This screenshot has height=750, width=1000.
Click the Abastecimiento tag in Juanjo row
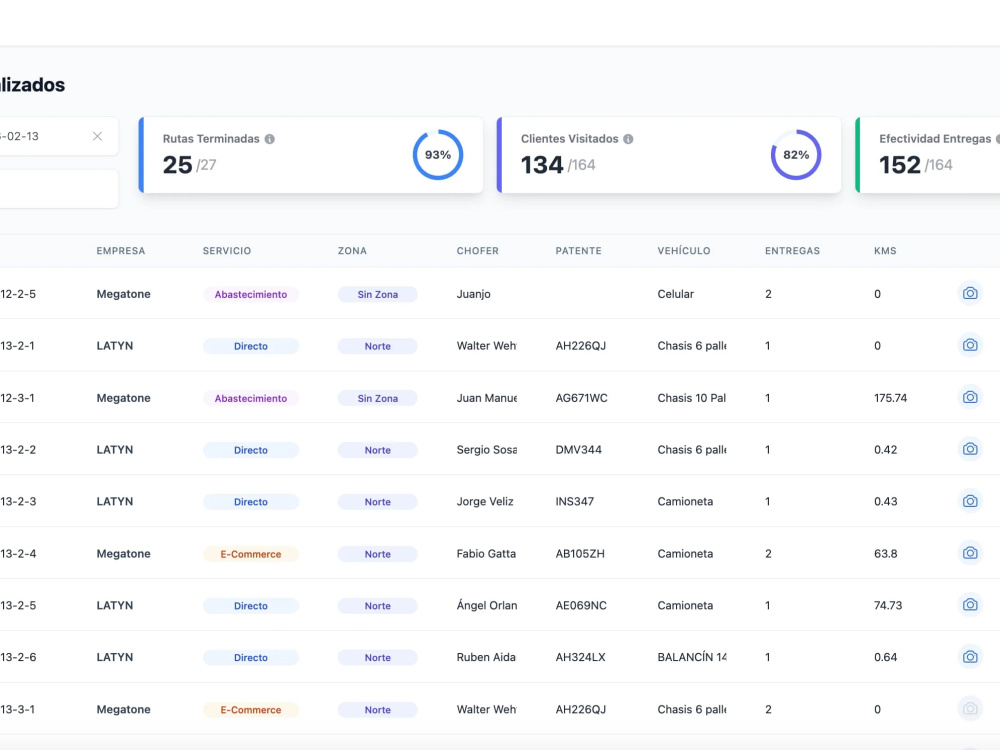251,294
